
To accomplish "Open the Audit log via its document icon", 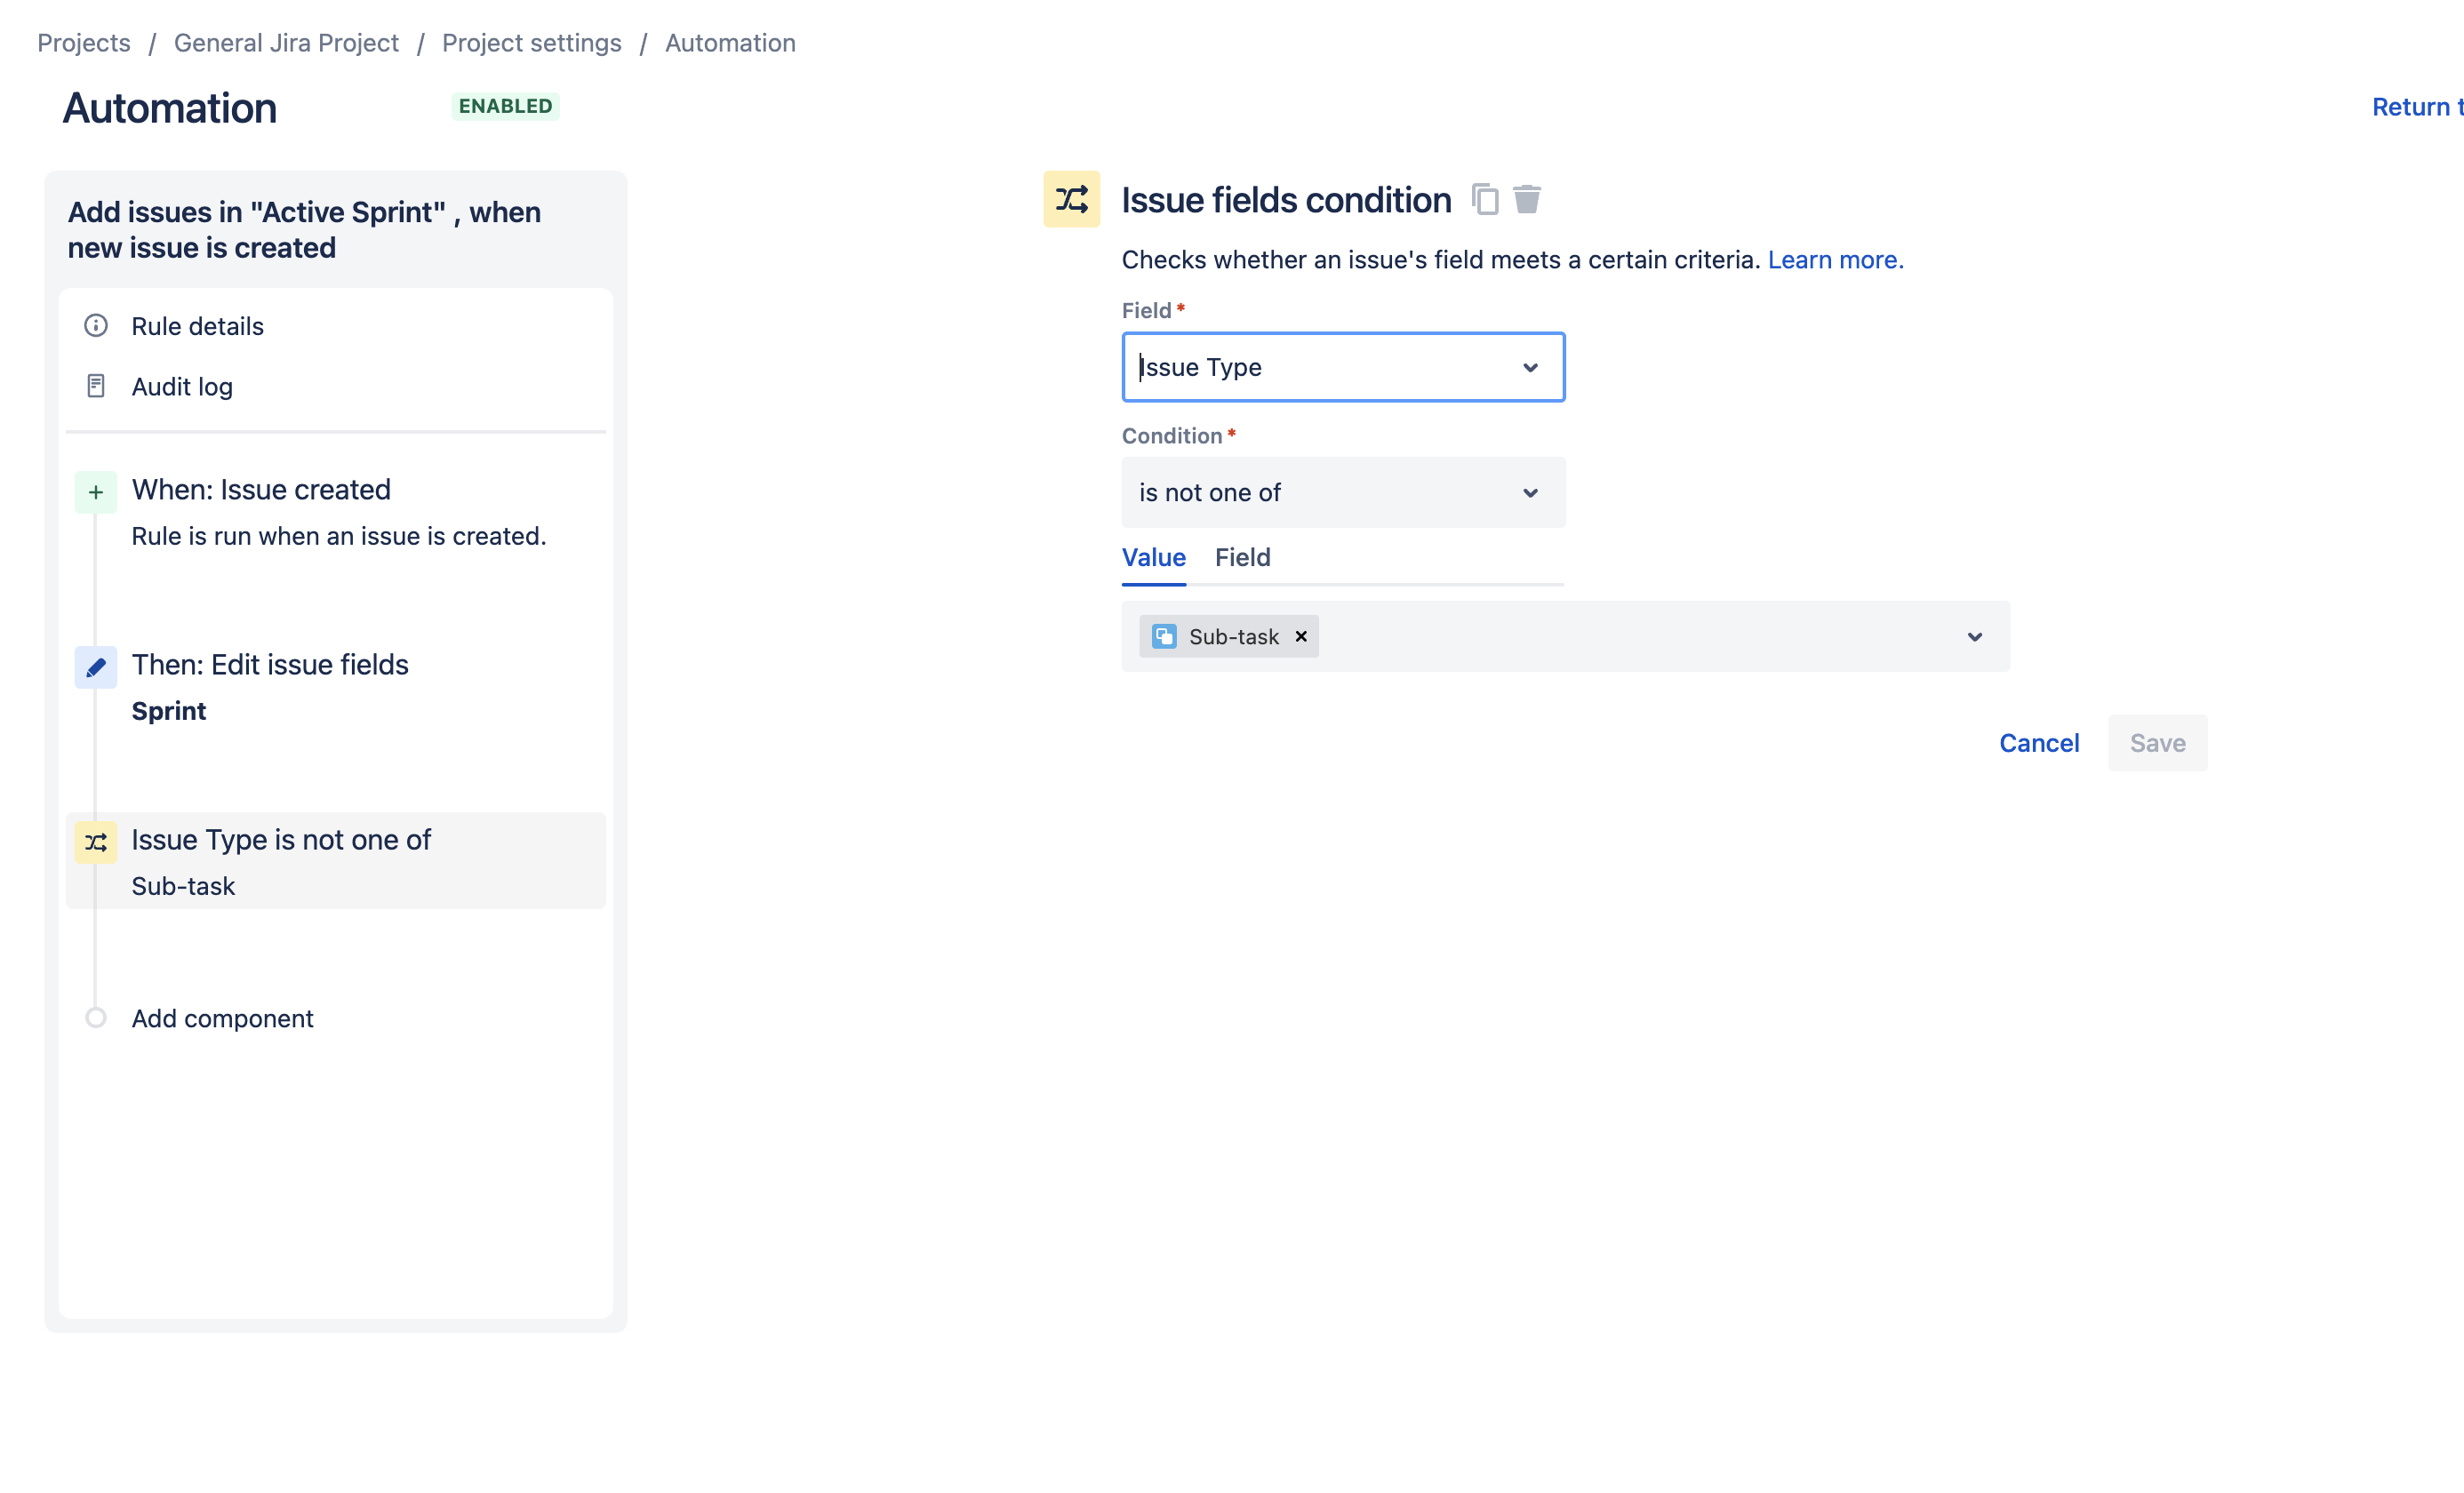I will [96, 385].
